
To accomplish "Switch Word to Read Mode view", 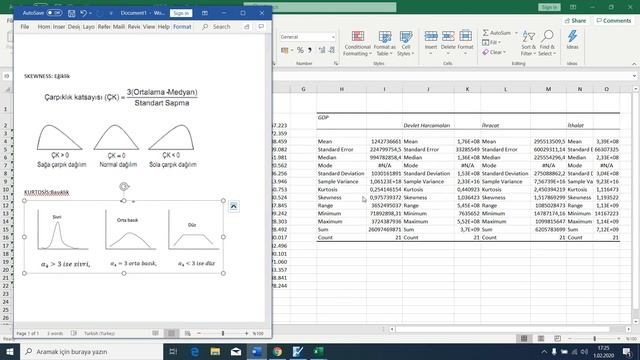I will coord(156,333).
